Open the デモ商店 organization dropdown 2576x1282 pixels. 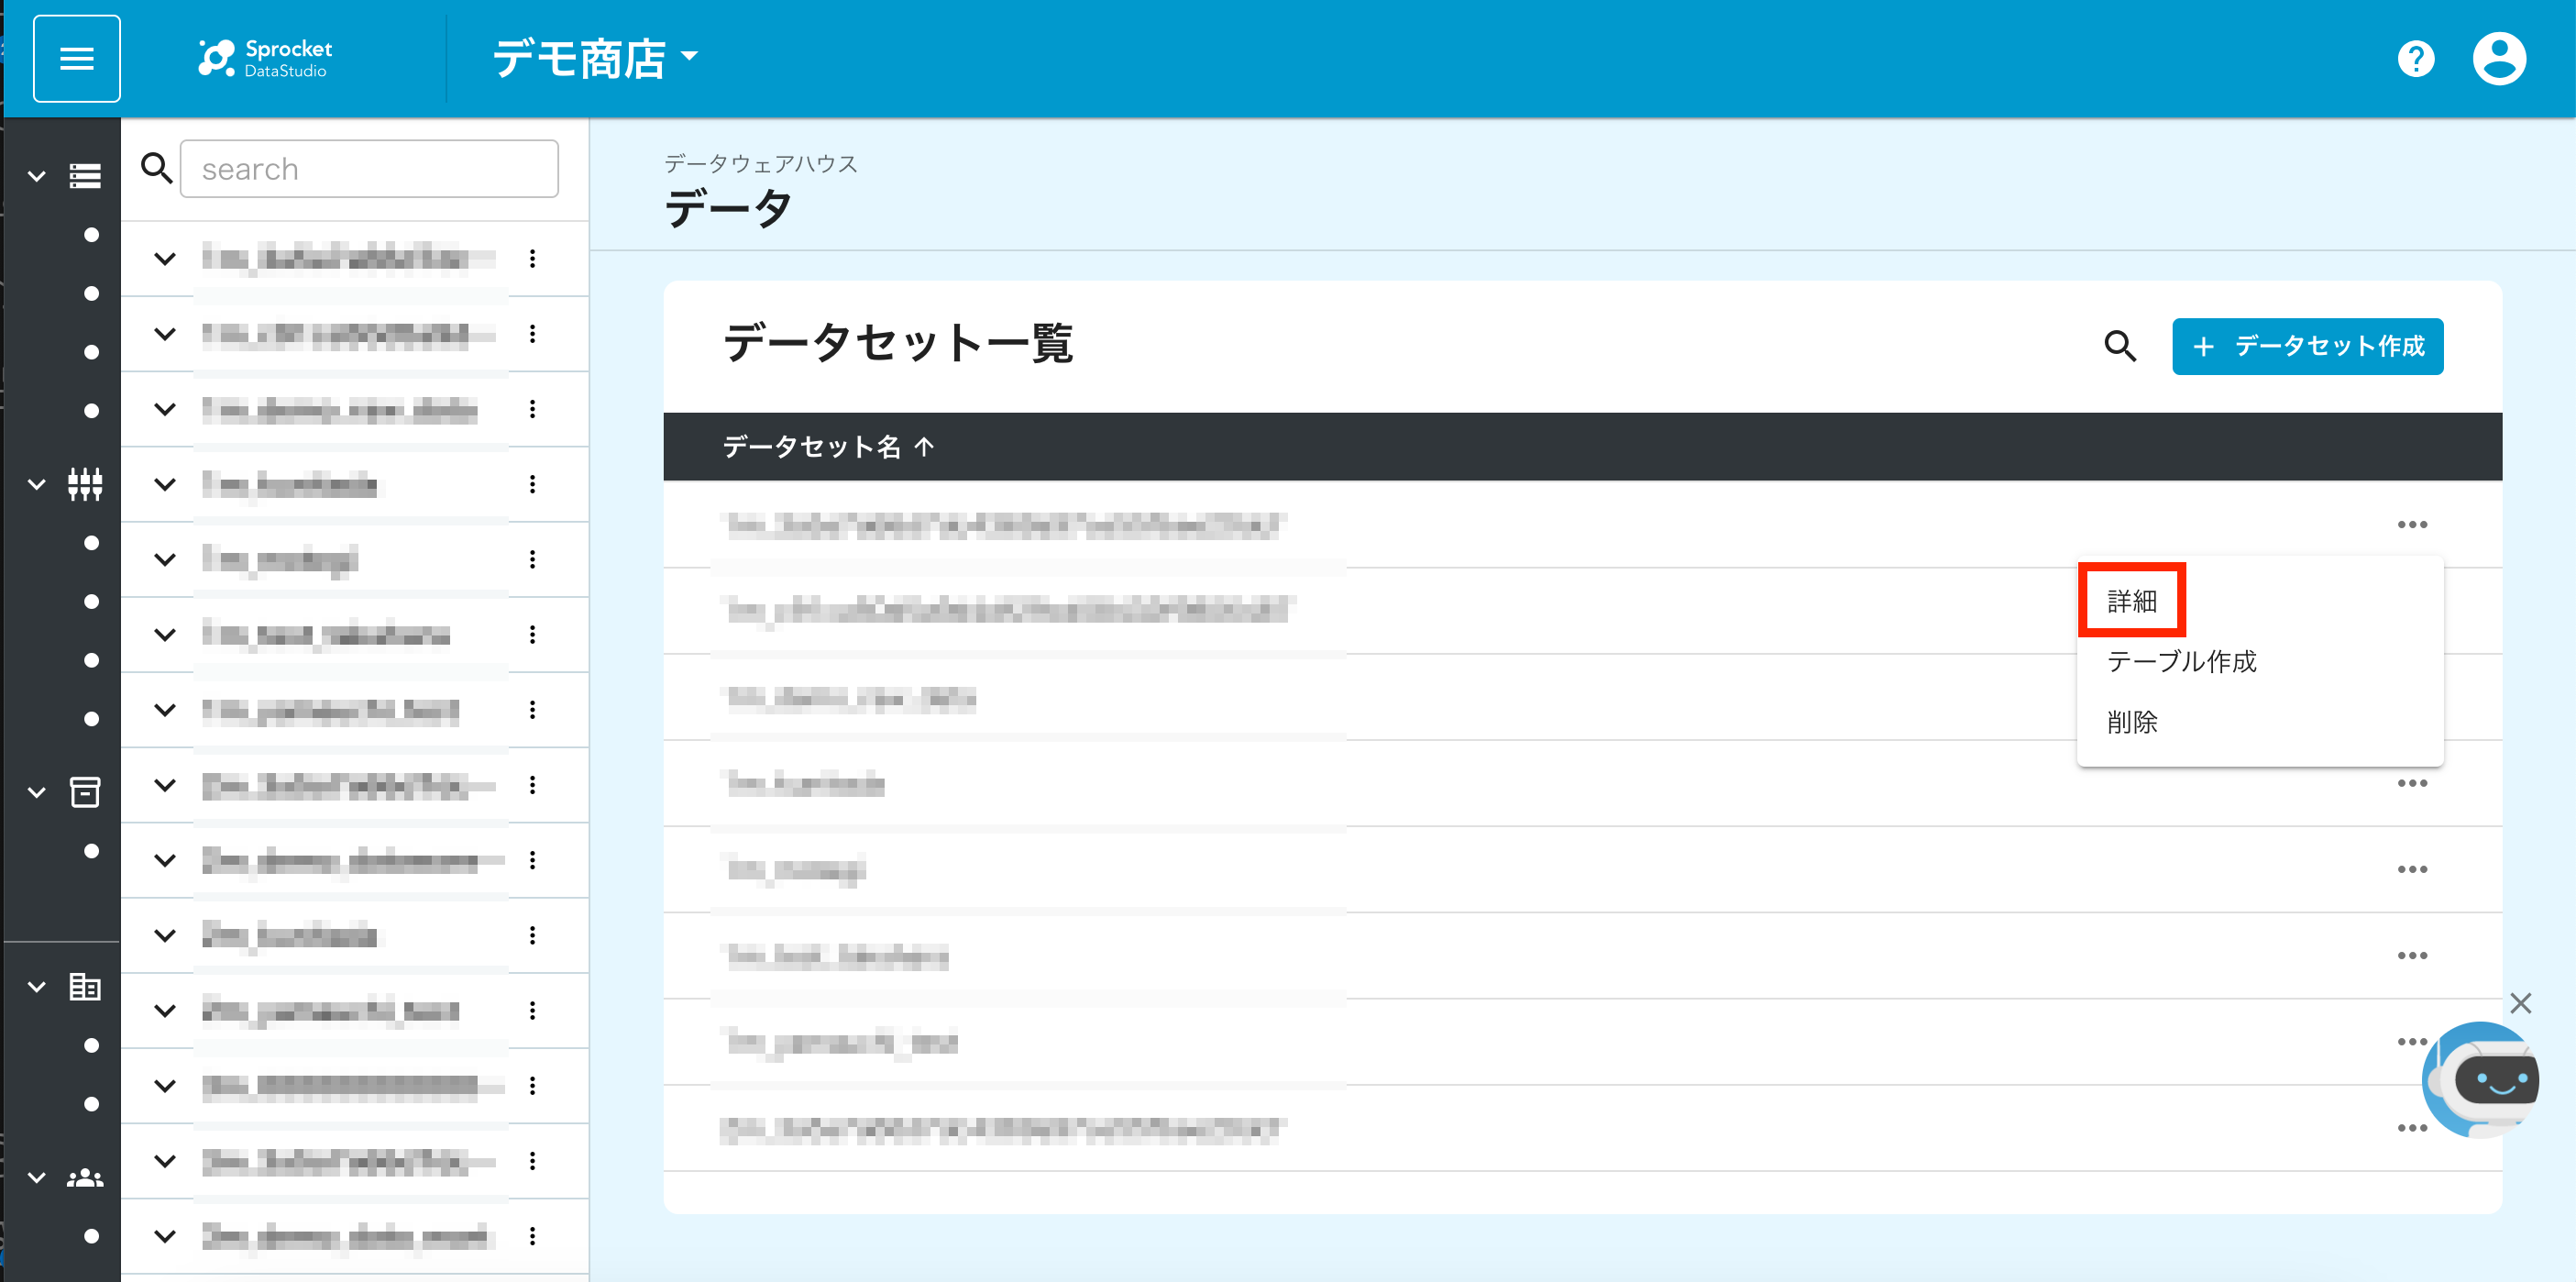[x=596, y=58]
